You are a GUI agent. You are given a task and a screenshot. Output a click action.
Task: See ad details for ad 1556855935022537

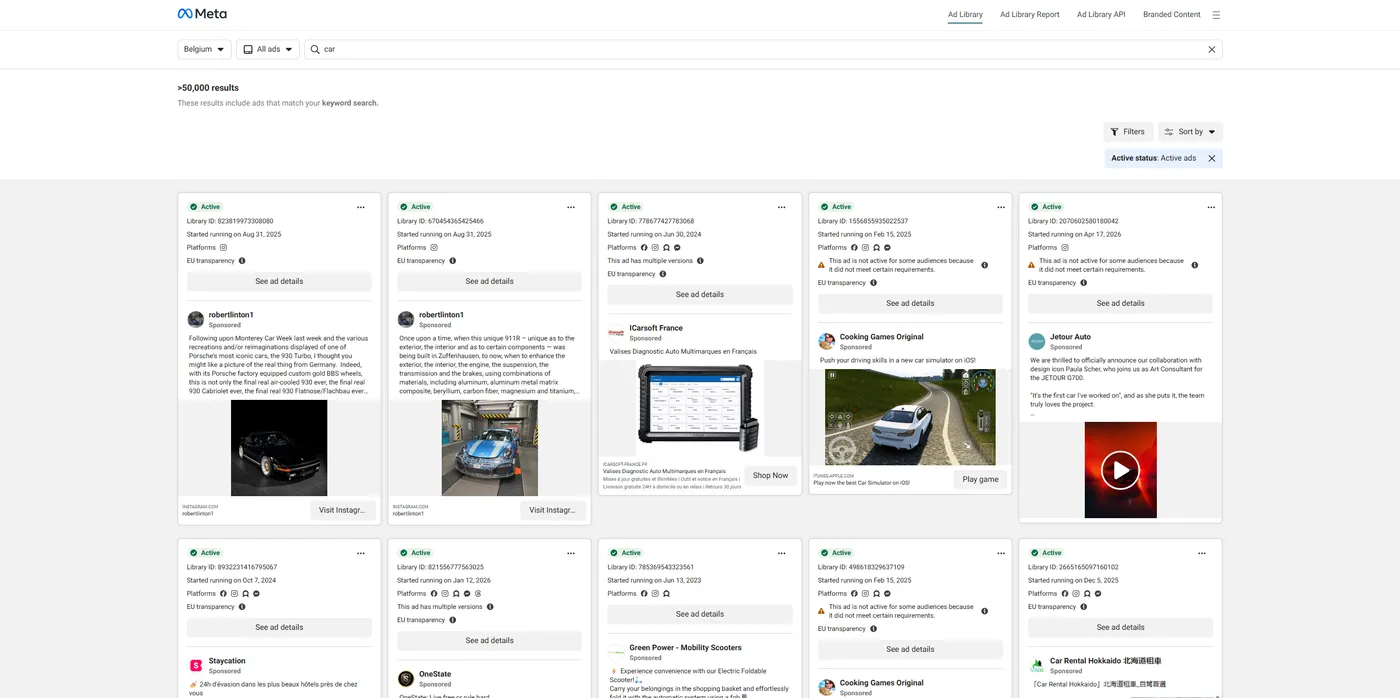[910, 303]
